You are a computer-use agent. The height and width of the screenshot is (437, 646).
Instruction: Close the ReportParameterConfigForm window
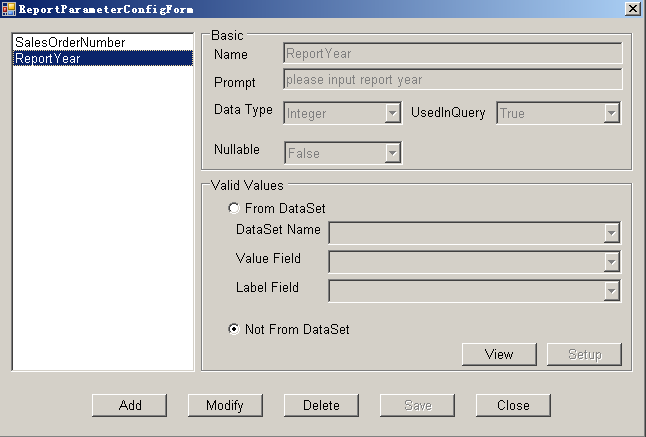click(x=632, y=9)
